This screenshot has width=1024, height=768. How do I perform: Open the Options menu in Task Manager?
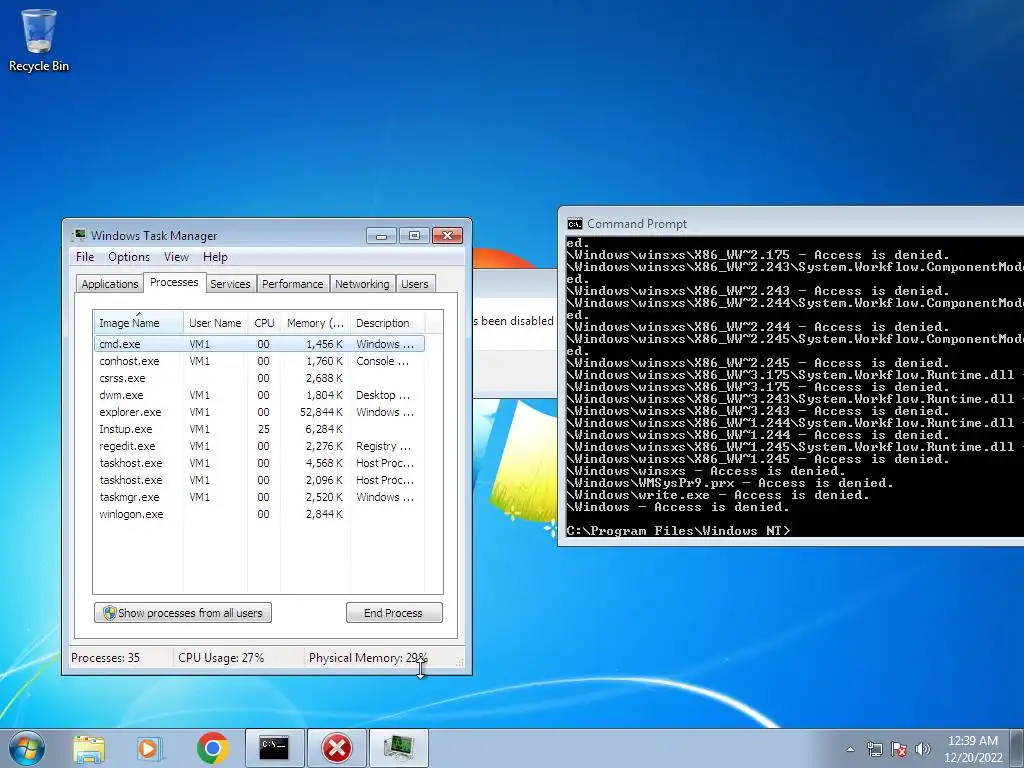[x=129, y=257]
